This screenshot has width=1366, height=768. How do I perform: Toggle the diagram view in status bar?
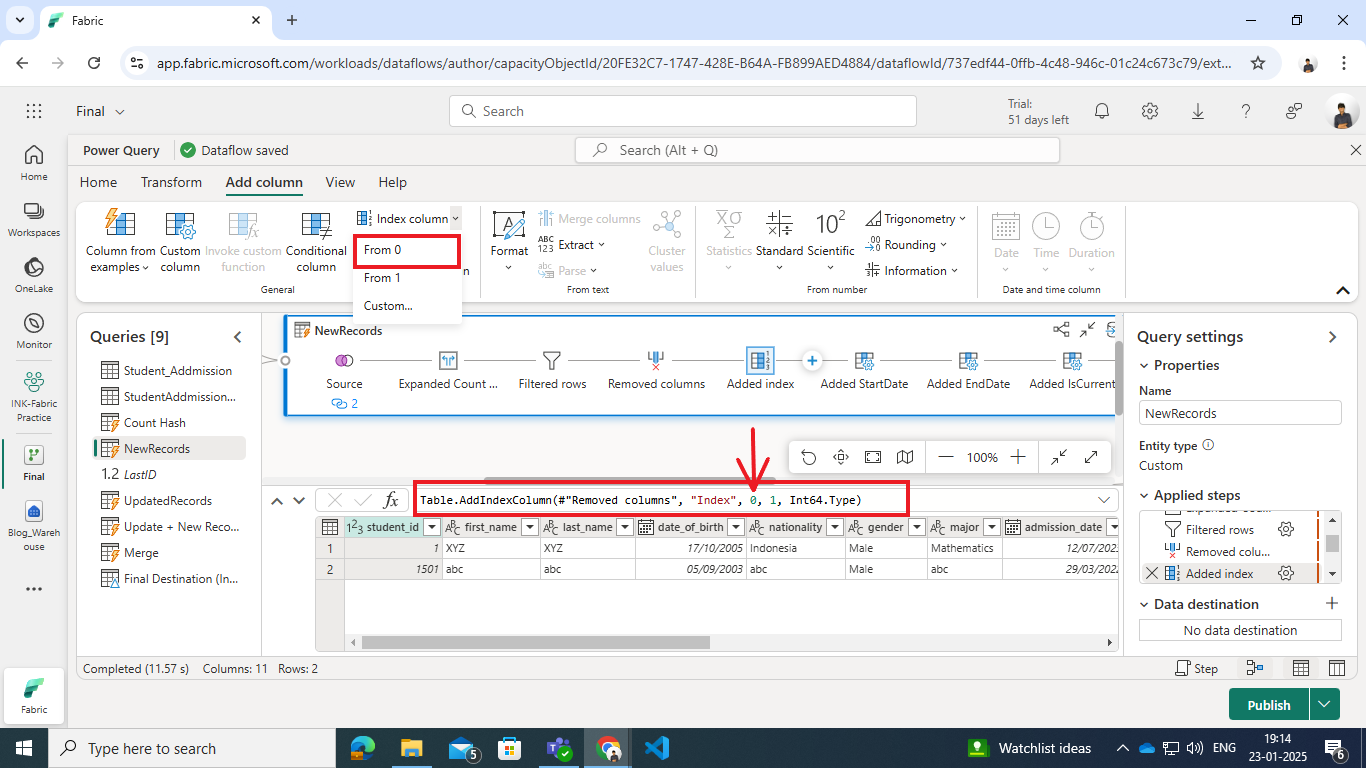tap(1254, 668)
